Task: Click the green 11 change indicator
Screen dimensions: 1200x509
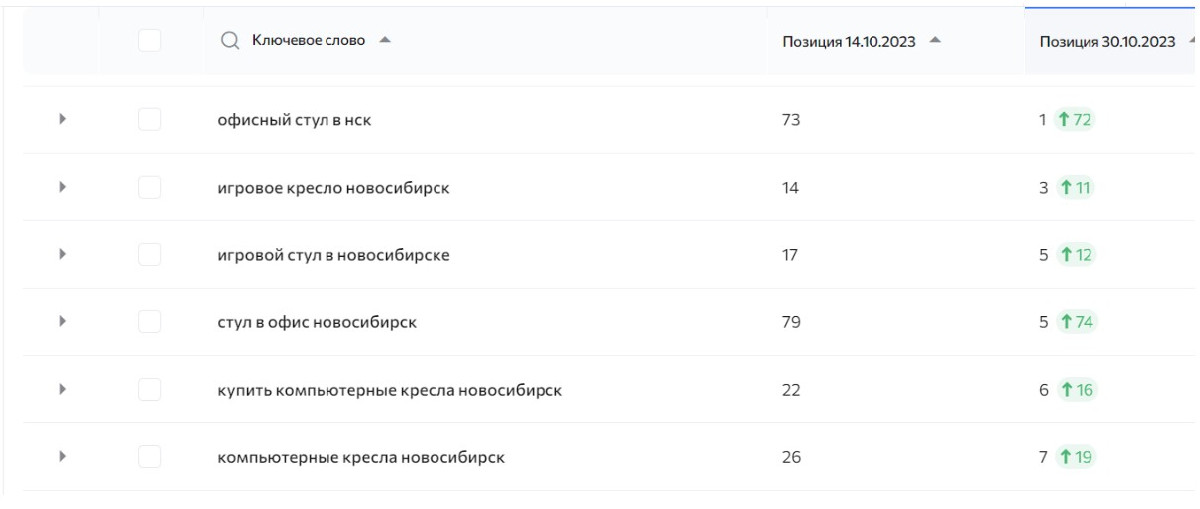Action: (1075, 187)
